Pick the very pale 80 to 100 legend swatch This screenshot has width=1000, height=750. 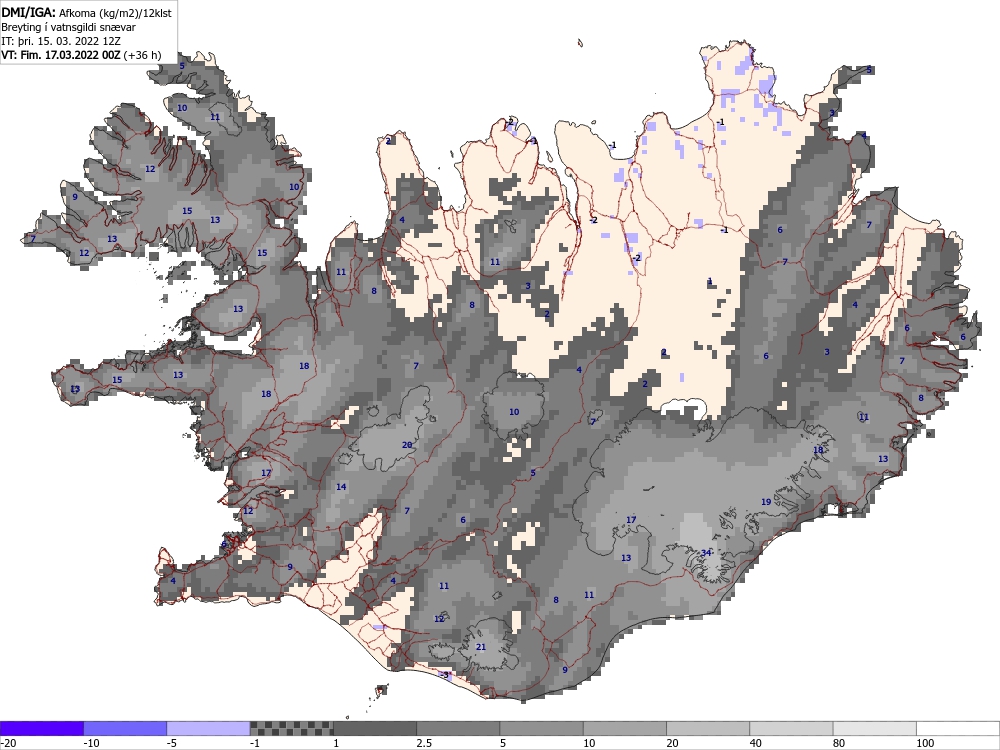pos(875,728)
